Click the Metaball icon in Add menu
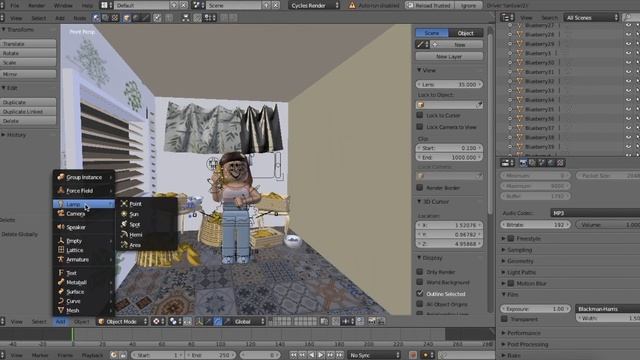This screenshot has width=640, height=360. click(x=61, y=282)
